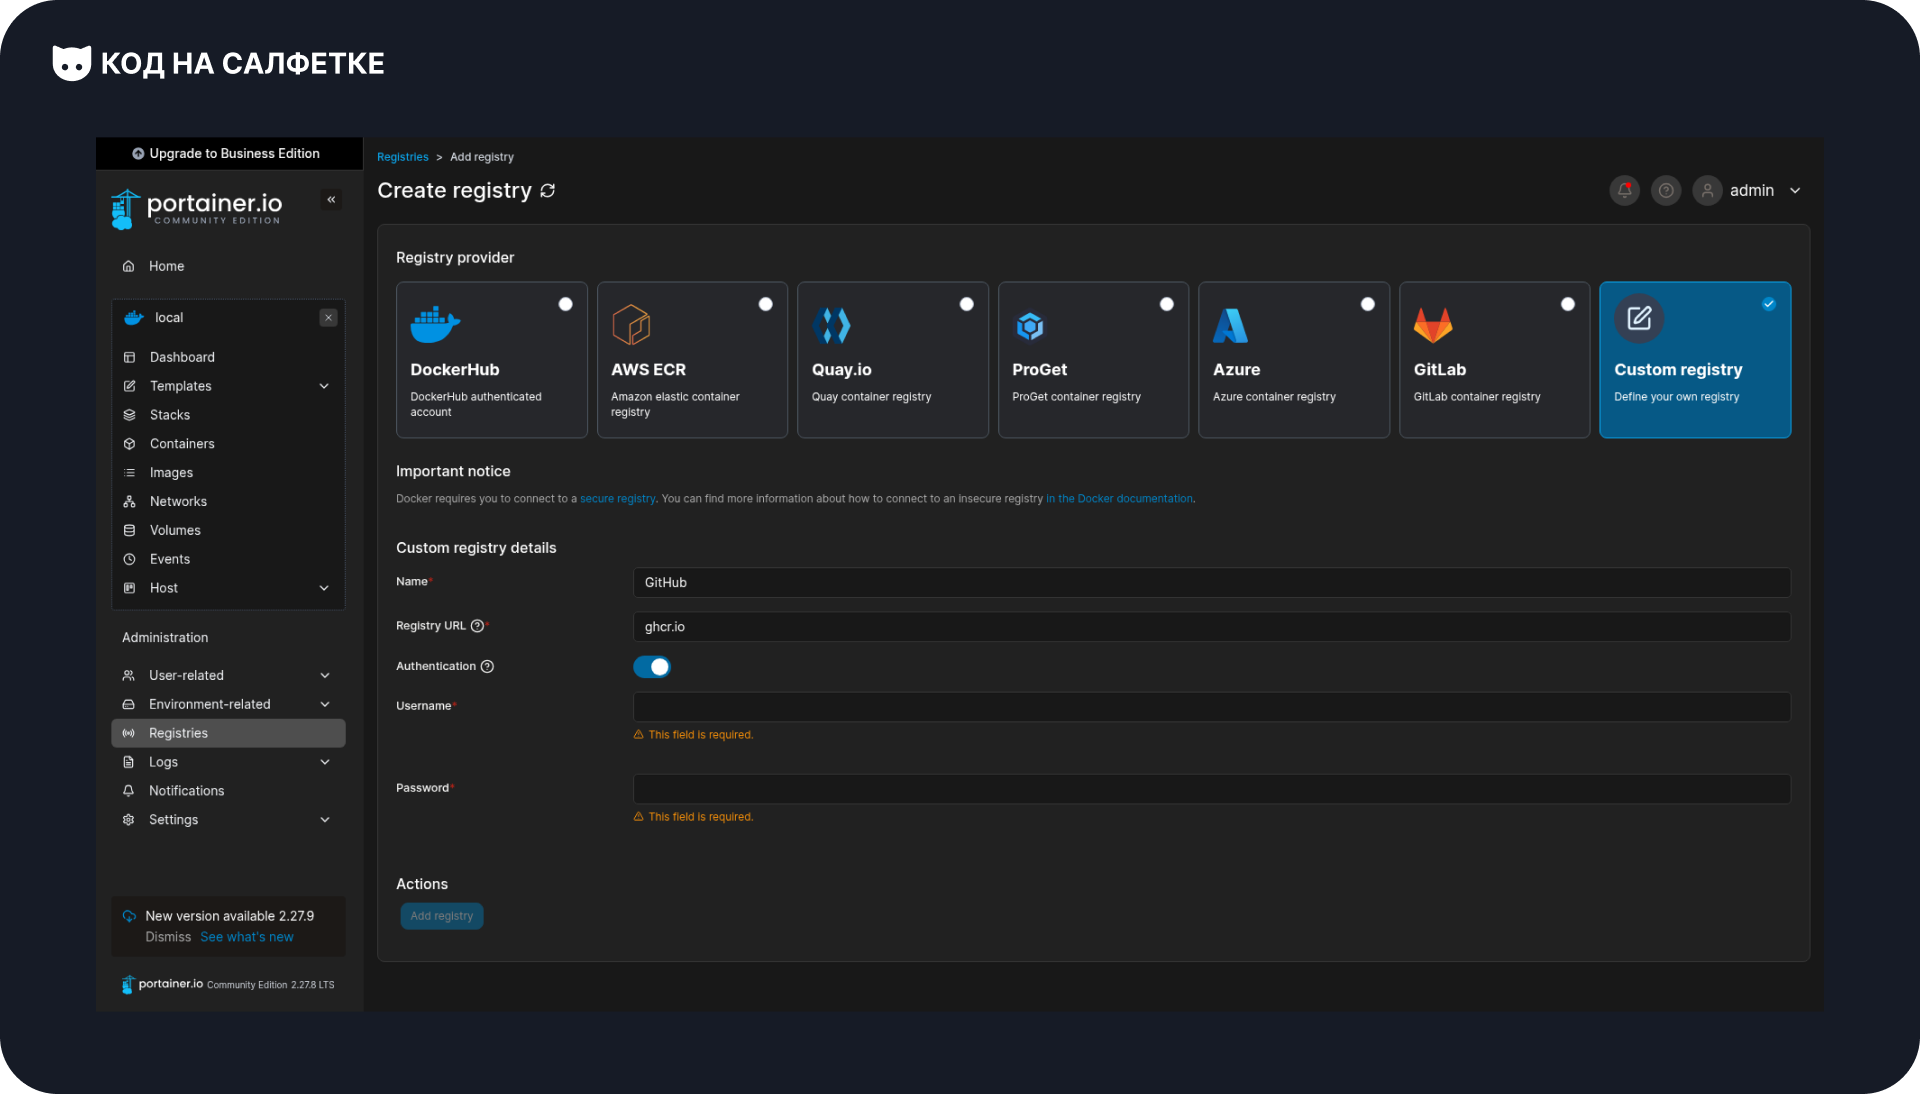Screen dimensions: 1920x1094
Task: Click the AWS ECR box logo
Action: tap(631, 325)
